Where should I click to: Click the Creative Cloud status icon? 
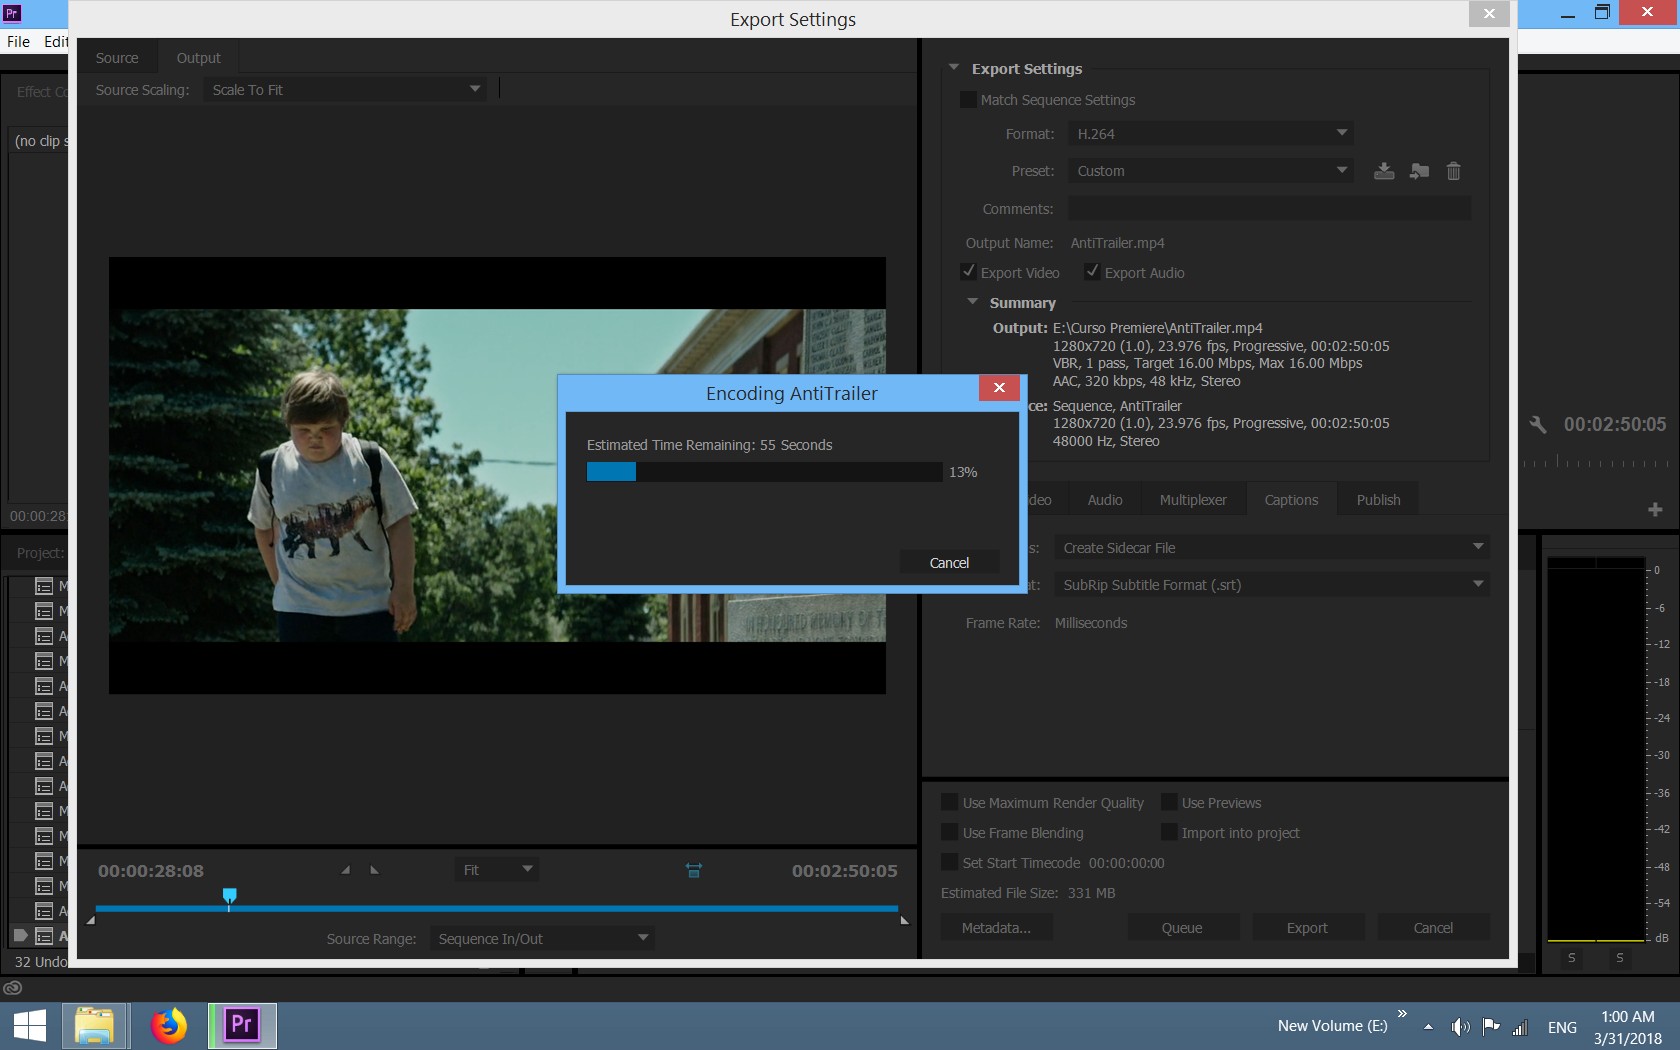click(x=13, y=988)
